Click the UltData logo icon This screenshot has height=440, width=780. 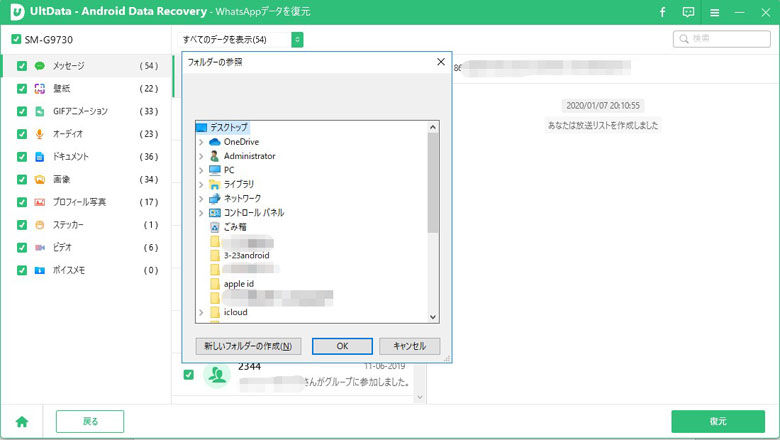pyautogui.click(x=17, y=12)
